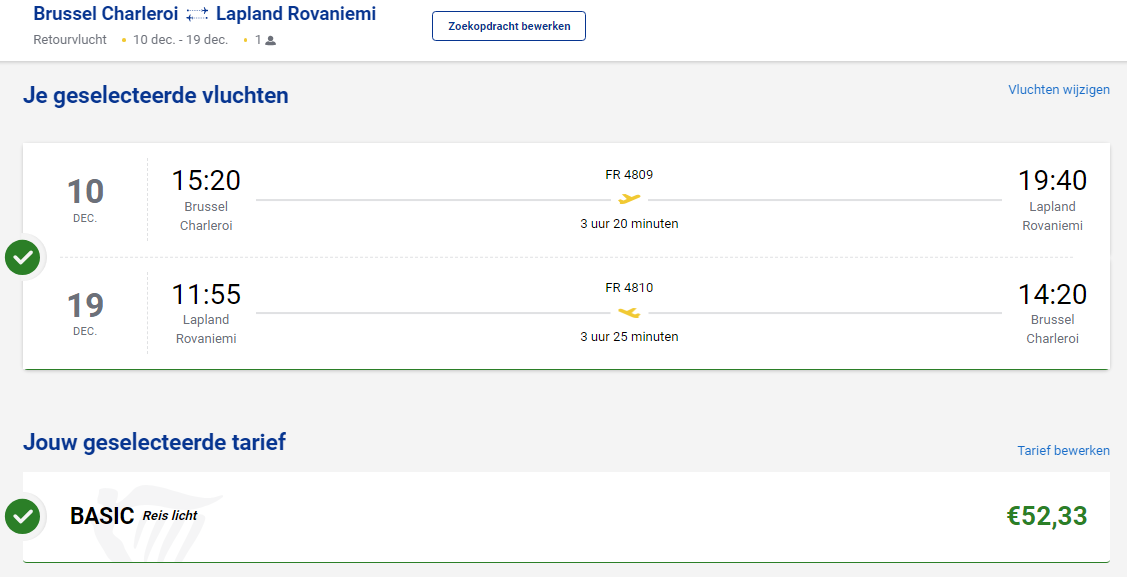Click the passenger person icon
The width and height of the screenshot is (1127, 577).
[270, 41]
